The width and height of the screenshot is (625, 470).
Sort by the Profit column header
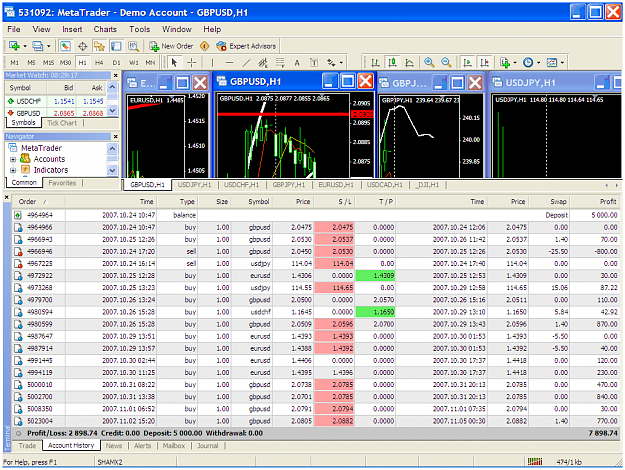click(595, 202)
